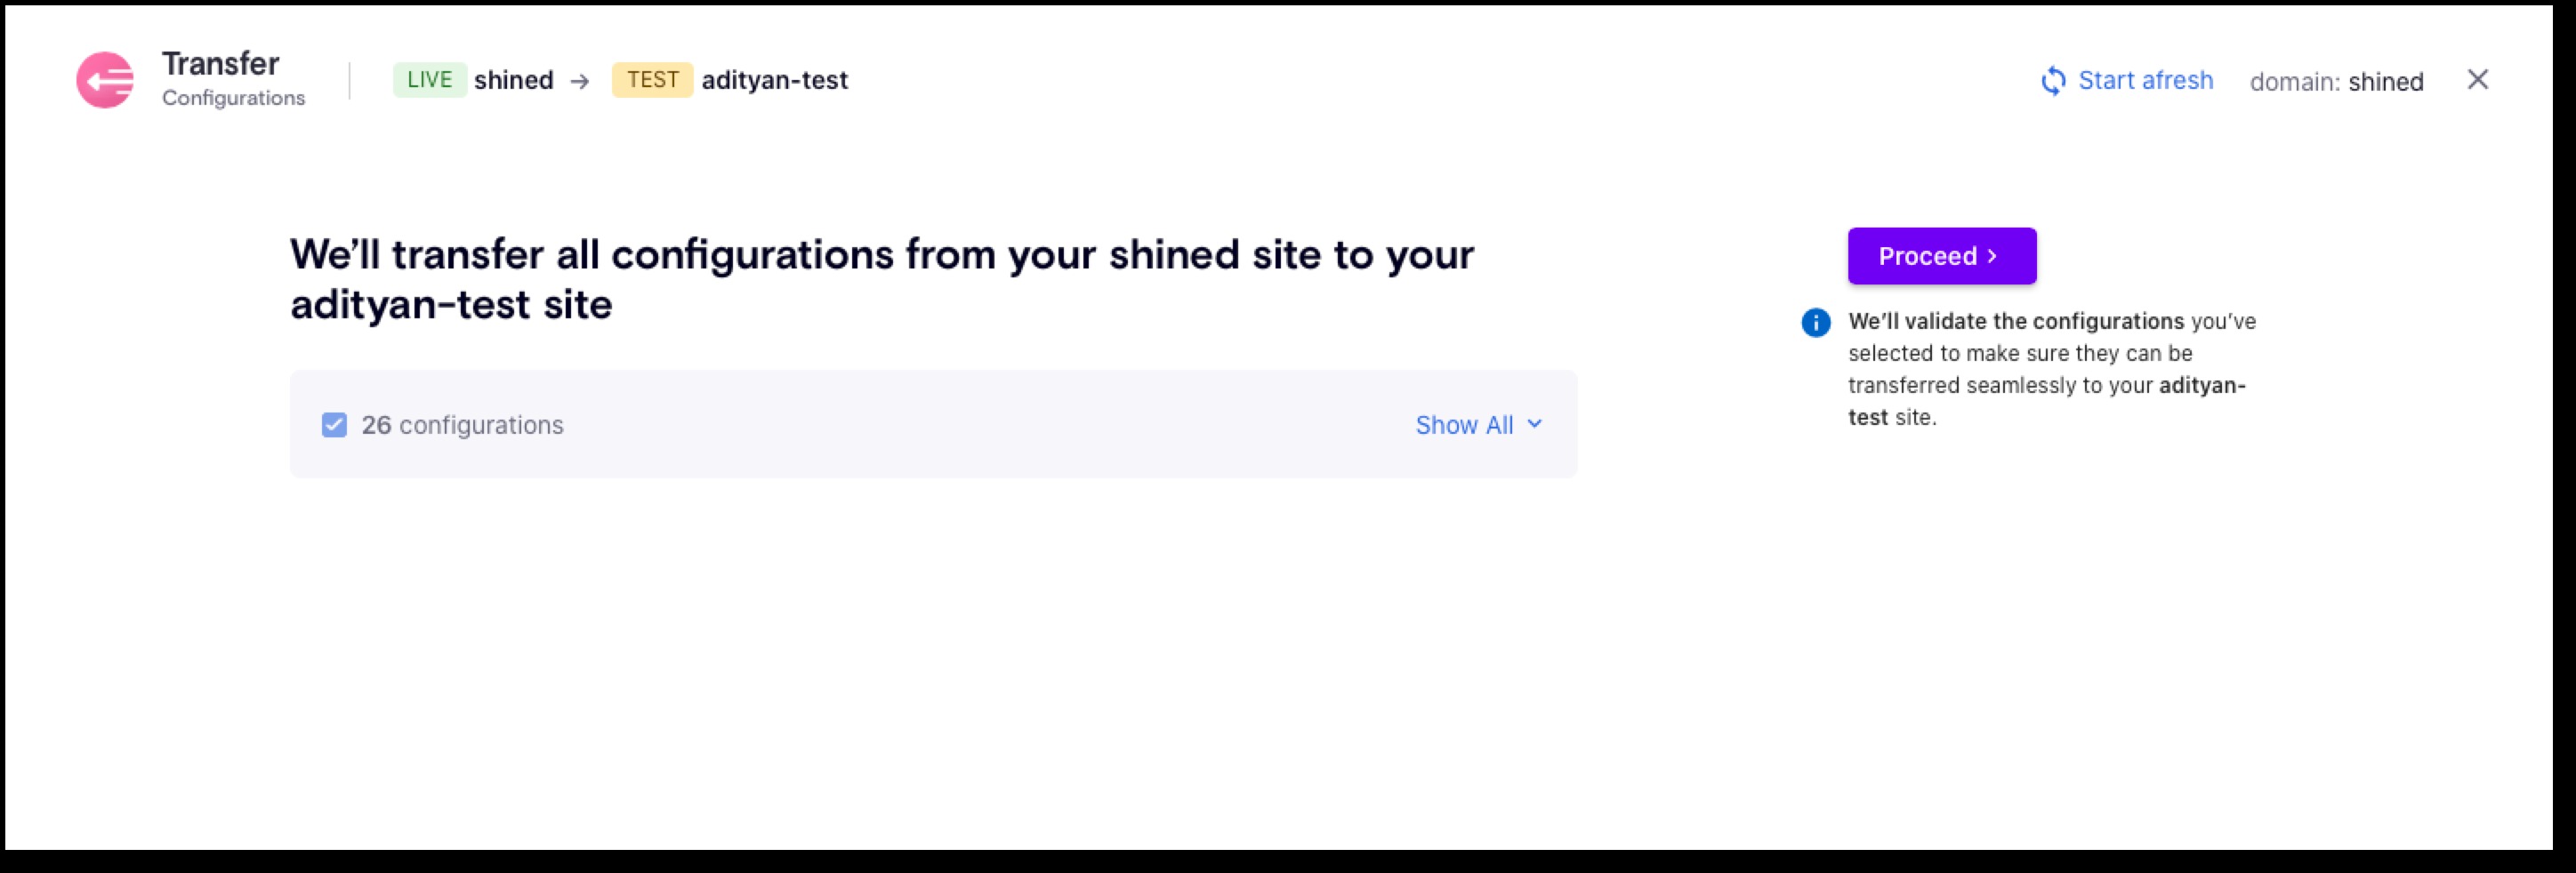Select the source site name shined
2576x873 pixels.
click(513, 80)
